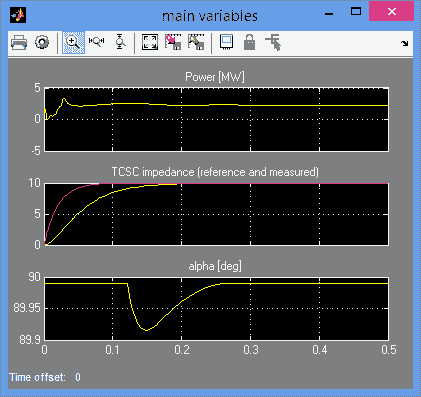This screenshot has width=421, height=397.
Task: Click the alpha [deg] plot title
Action: (215, 266)
